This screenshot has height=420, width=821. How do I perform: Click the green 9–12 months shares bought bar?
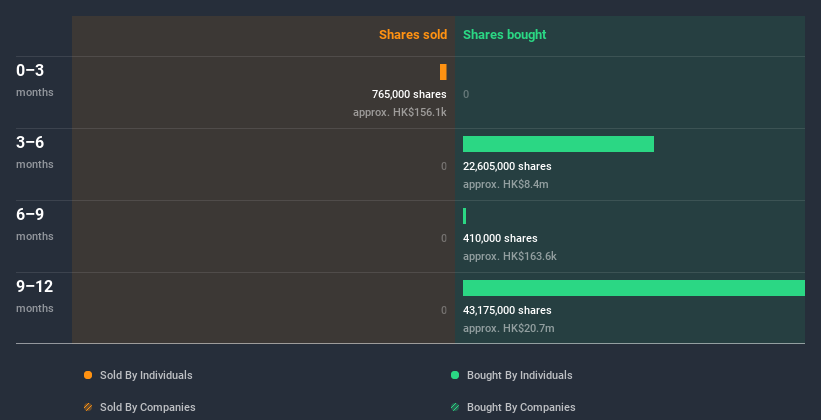tap(634, 288)
